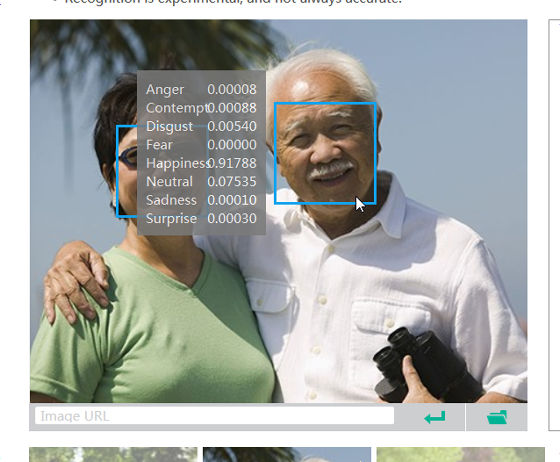Choose the middle sample thumbnail below the image
This screenshot has height=462, width=560.
[x=287, y=454]
